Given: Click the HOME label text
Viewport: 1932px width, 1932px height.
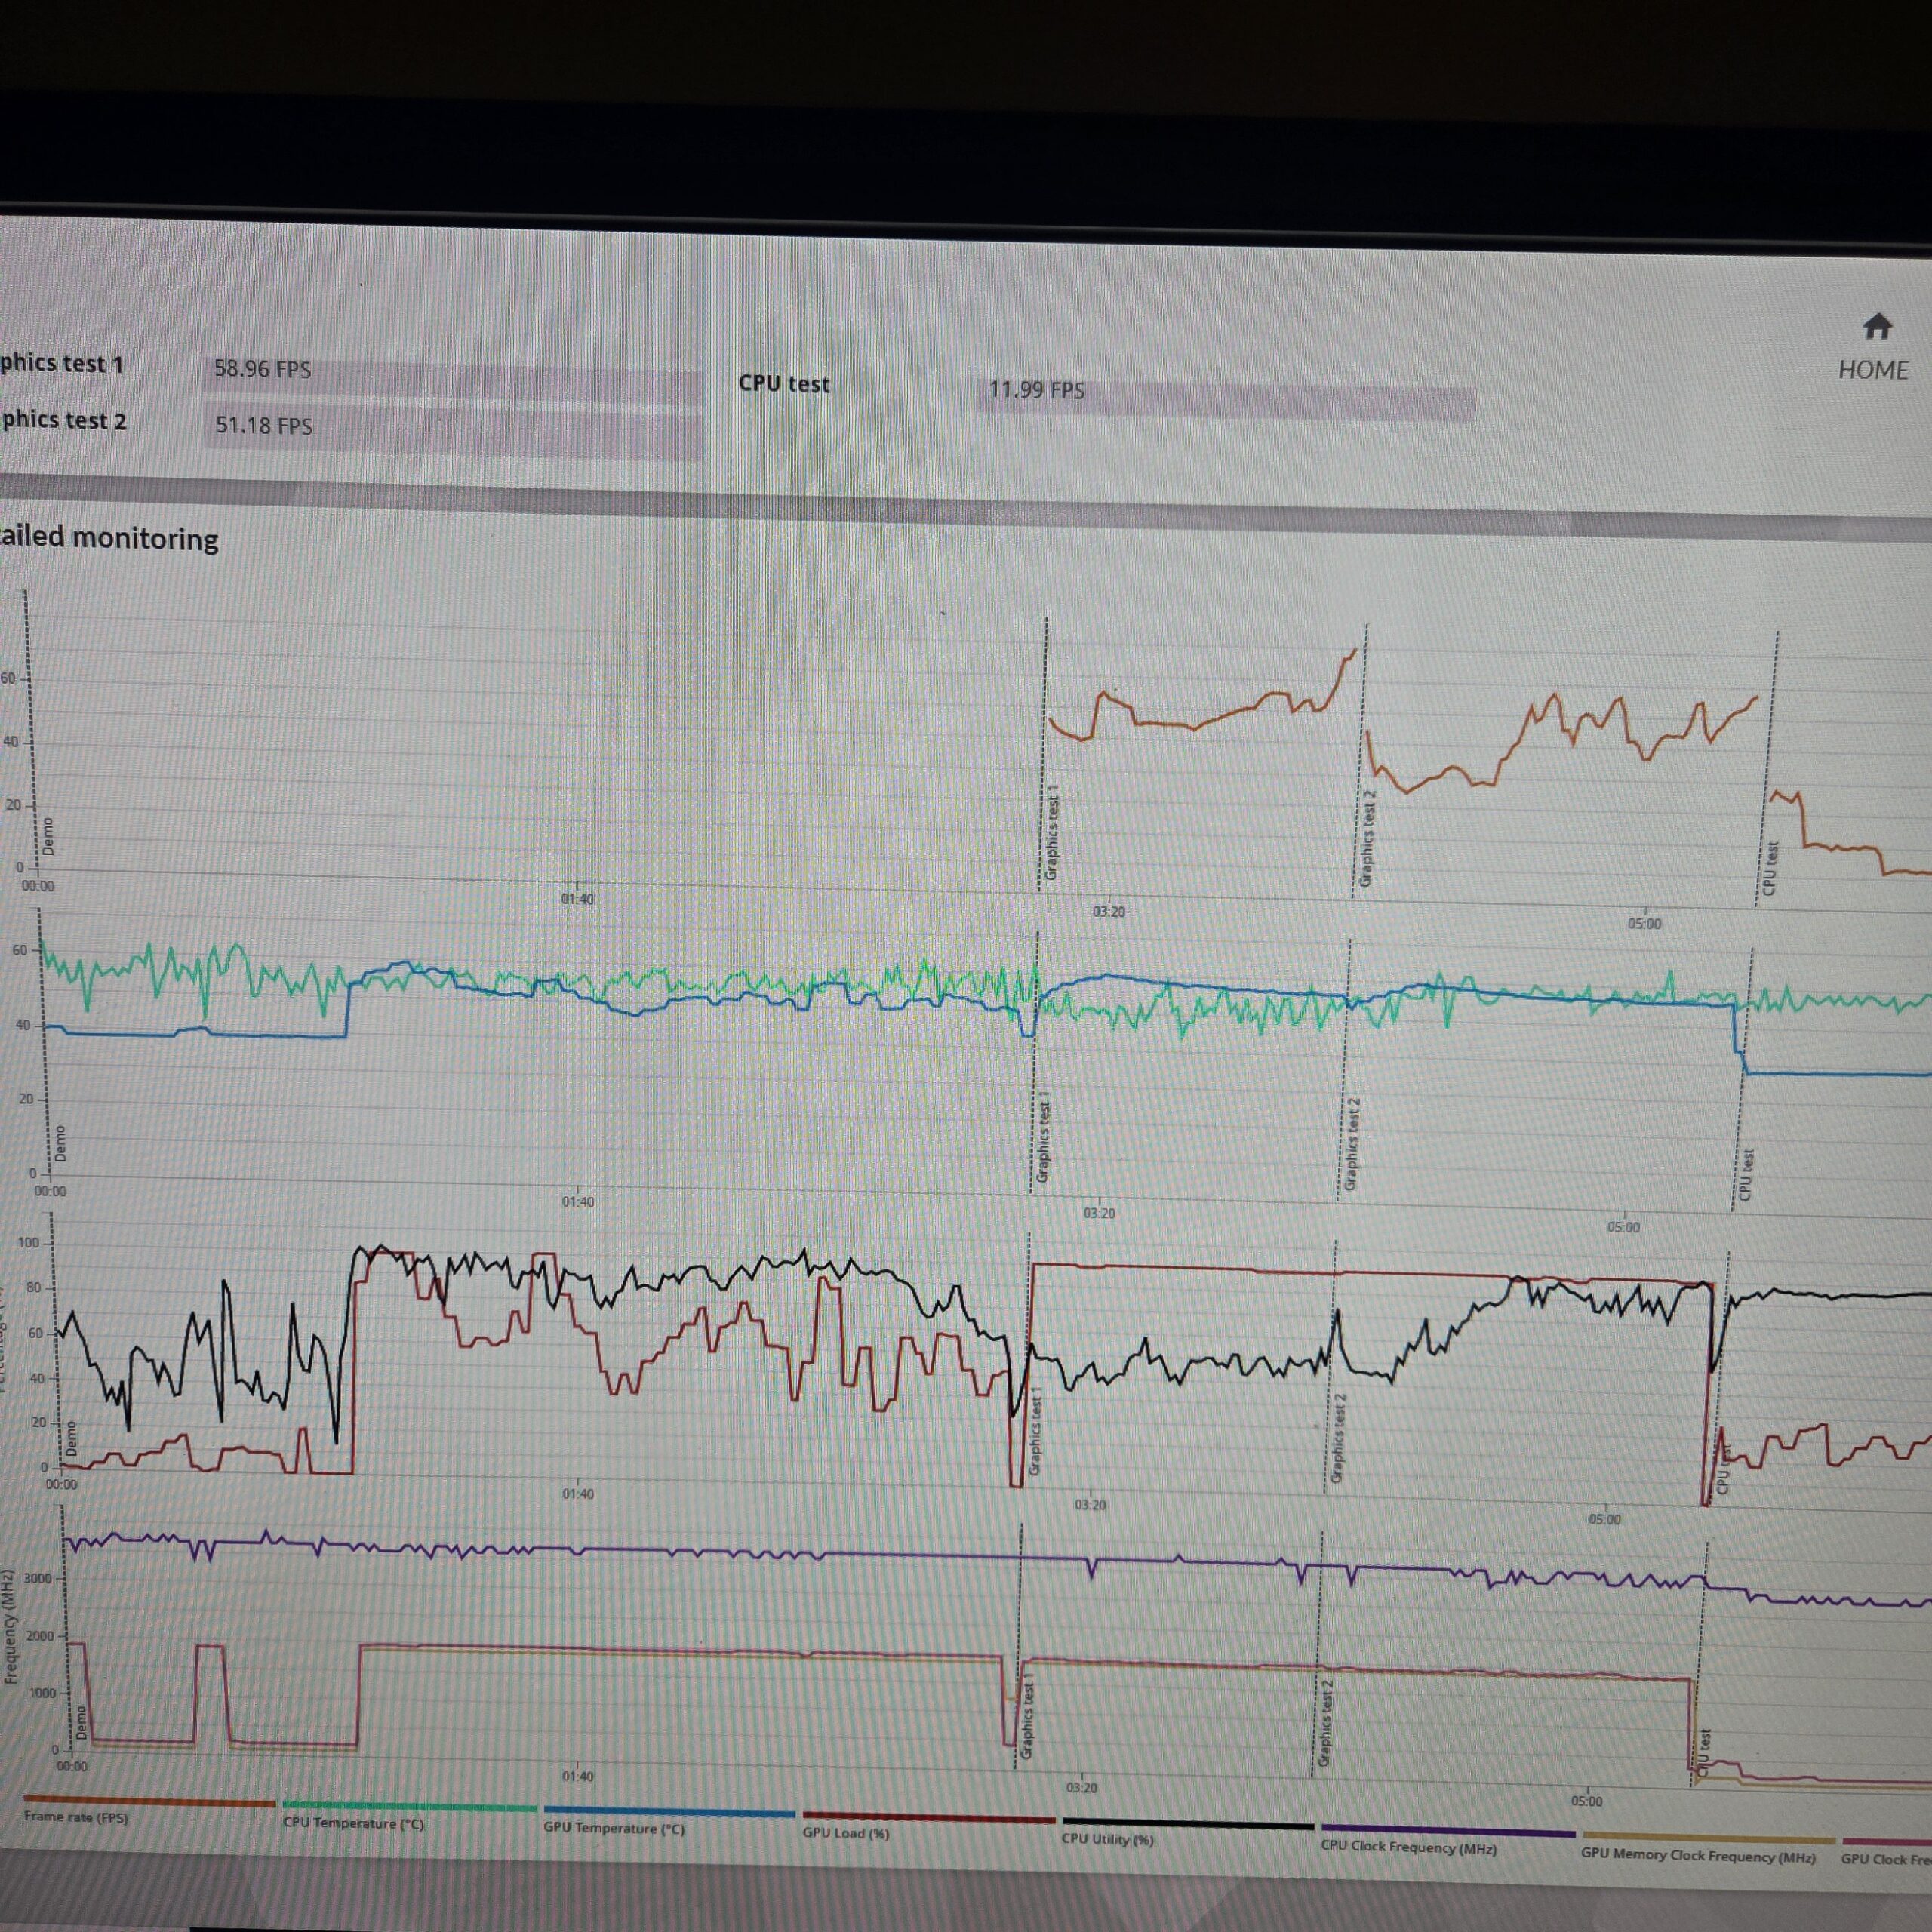Looking at the screenshot, I should (x=1873, y=370).
